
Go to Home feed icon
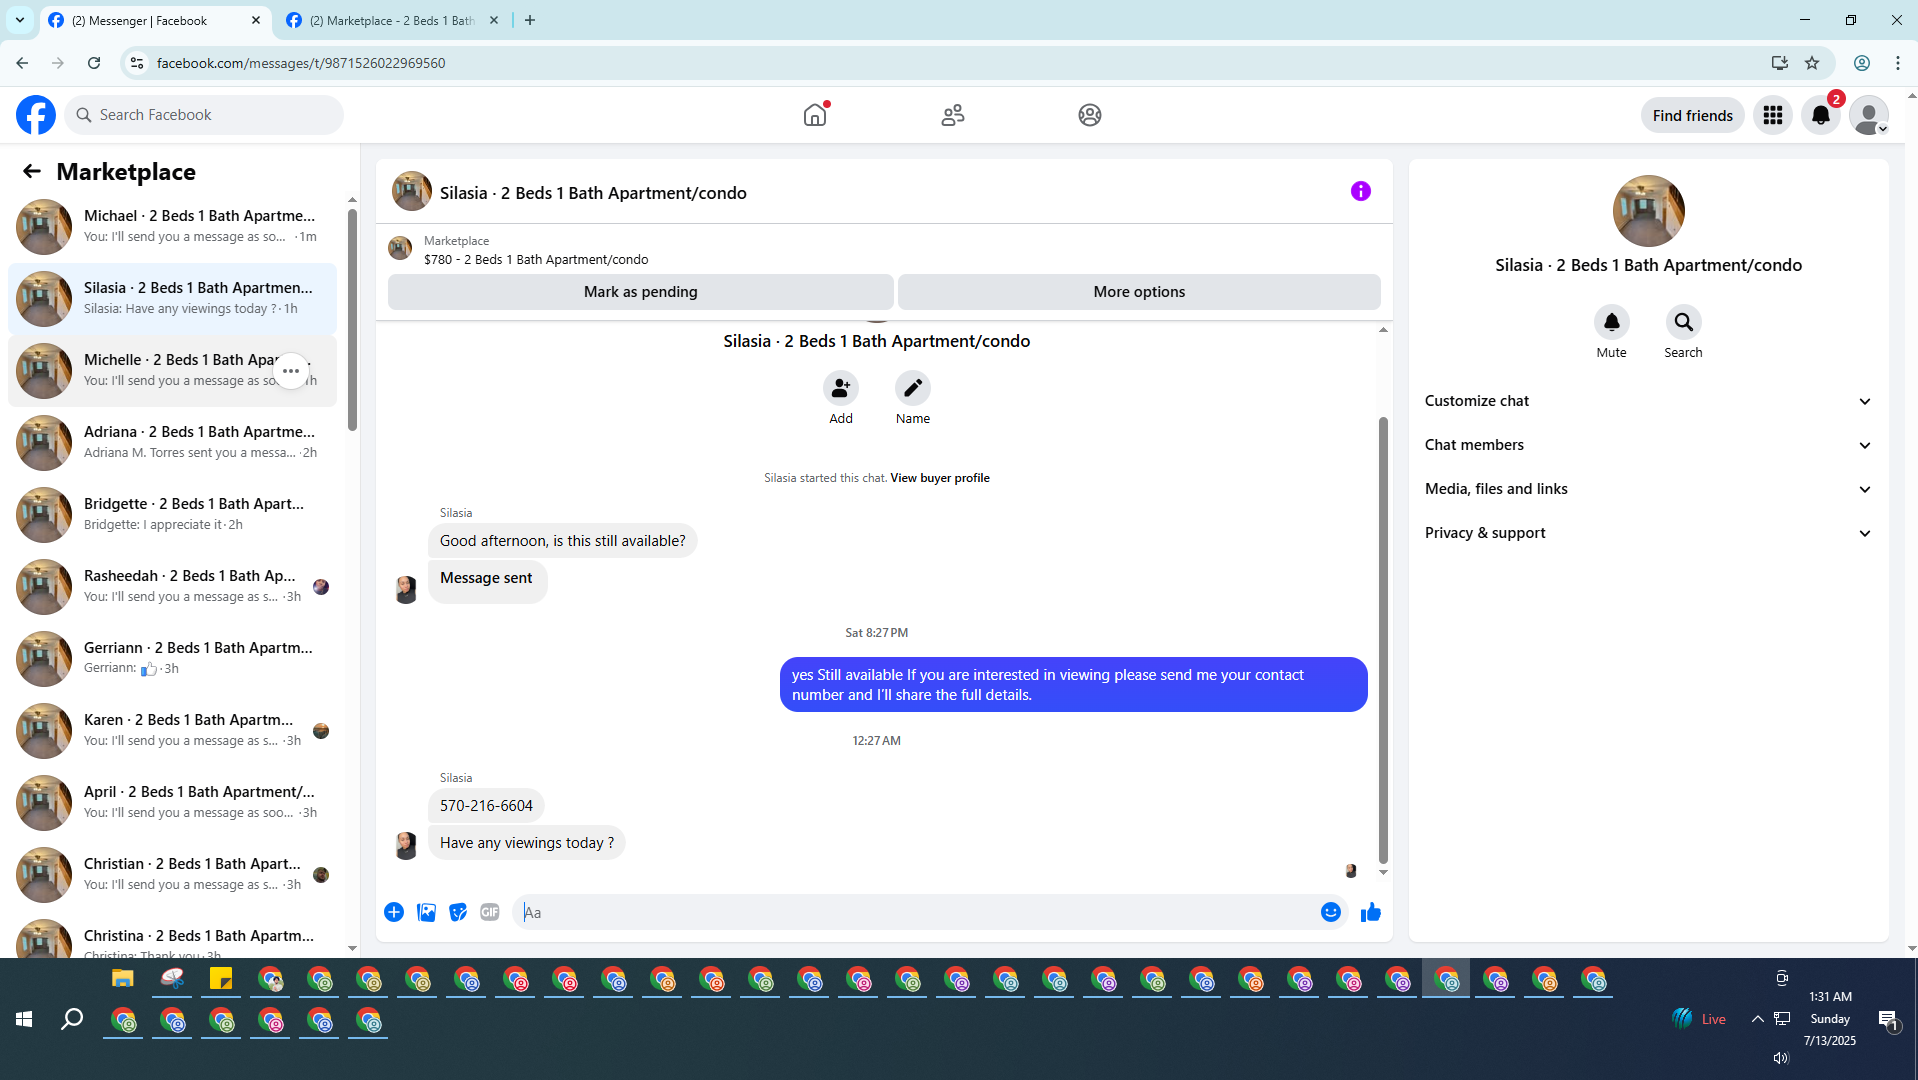[x=815, y=115]
